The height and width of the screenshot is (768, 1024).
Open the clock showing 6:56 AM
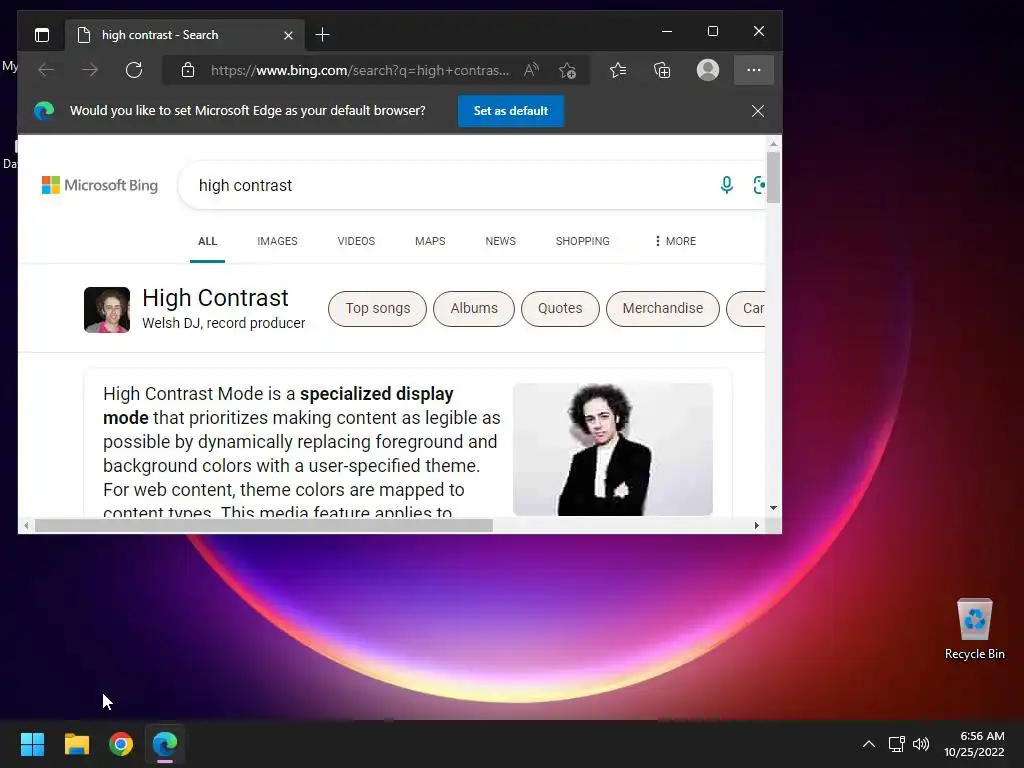[x=974, y=744]
